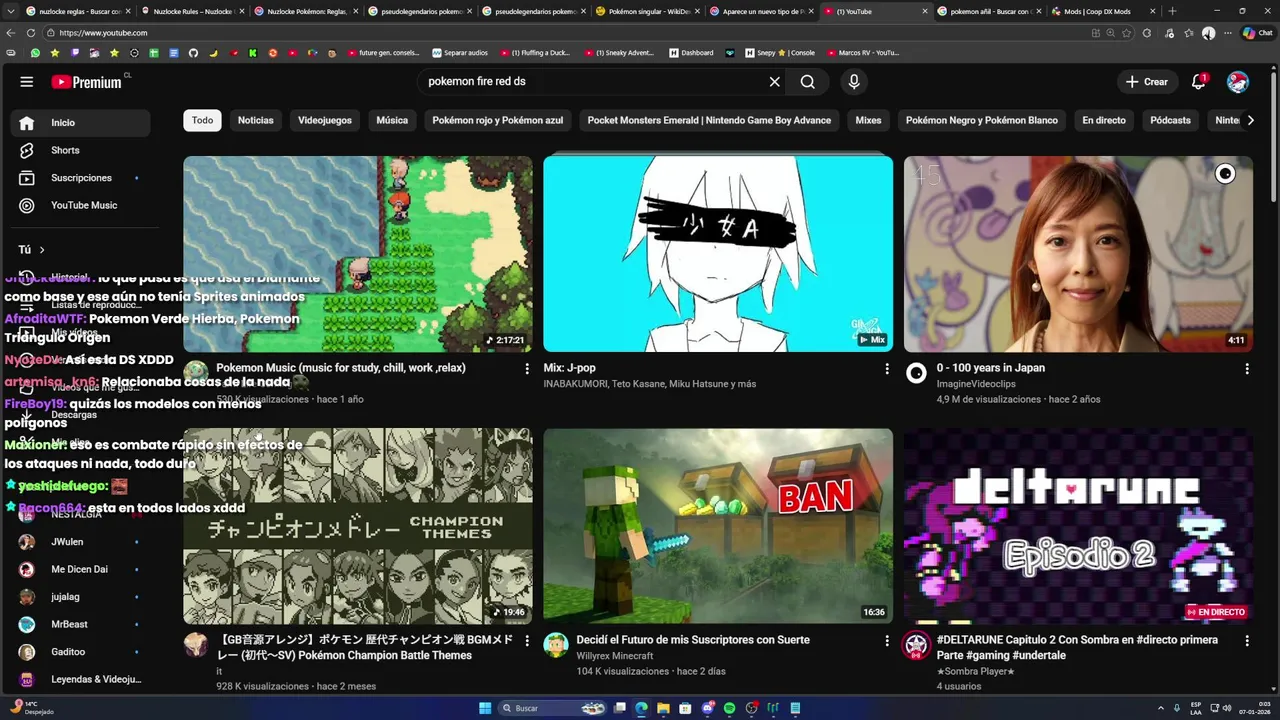
Task: Go back in the browser
Action: [x=12, y=33]
